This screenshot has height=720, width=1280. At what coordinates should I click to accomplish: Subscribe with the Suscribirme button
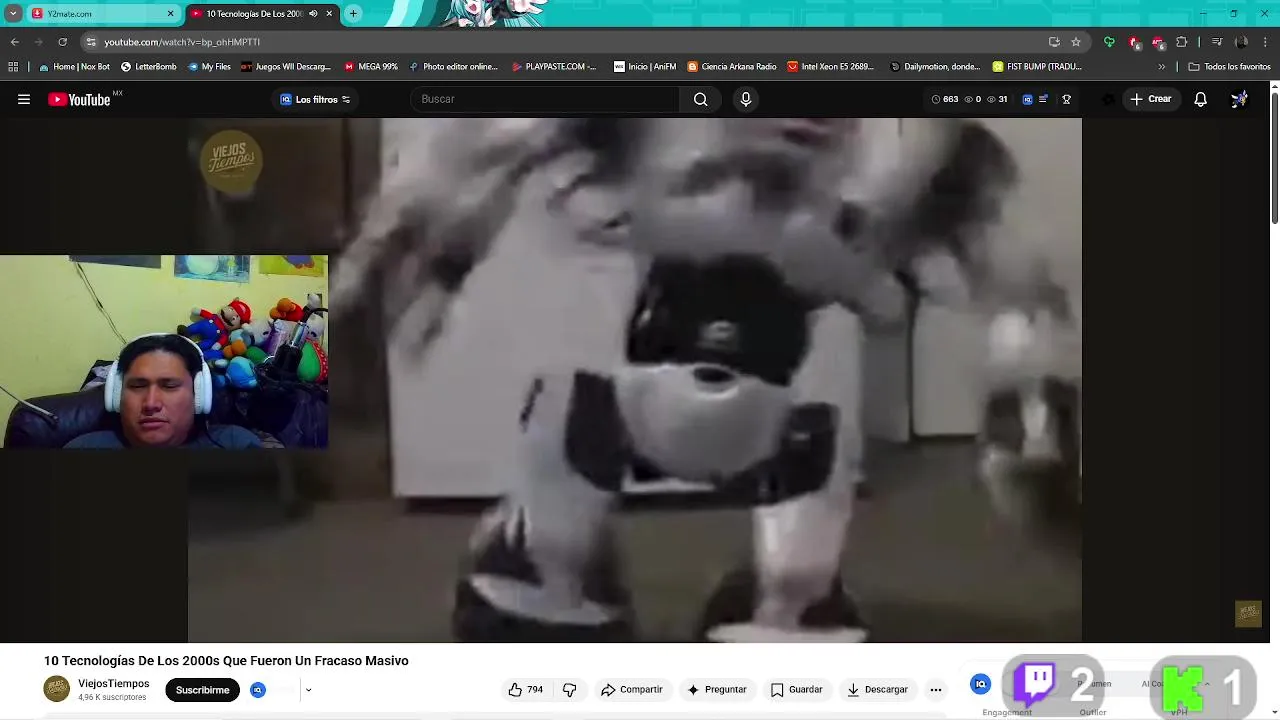click(x=202, y=690)
